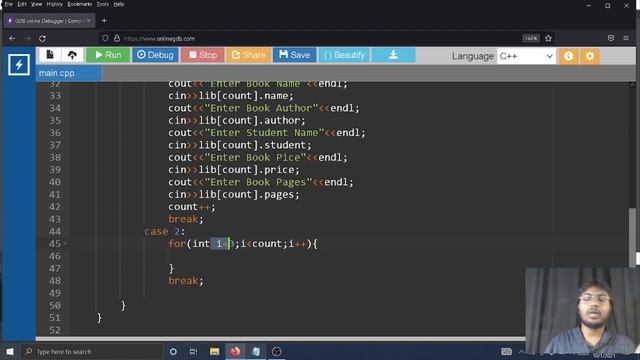Screen dimensions: 640x360
Task: Open OBS Studio from taskbar
Action: 276,351
